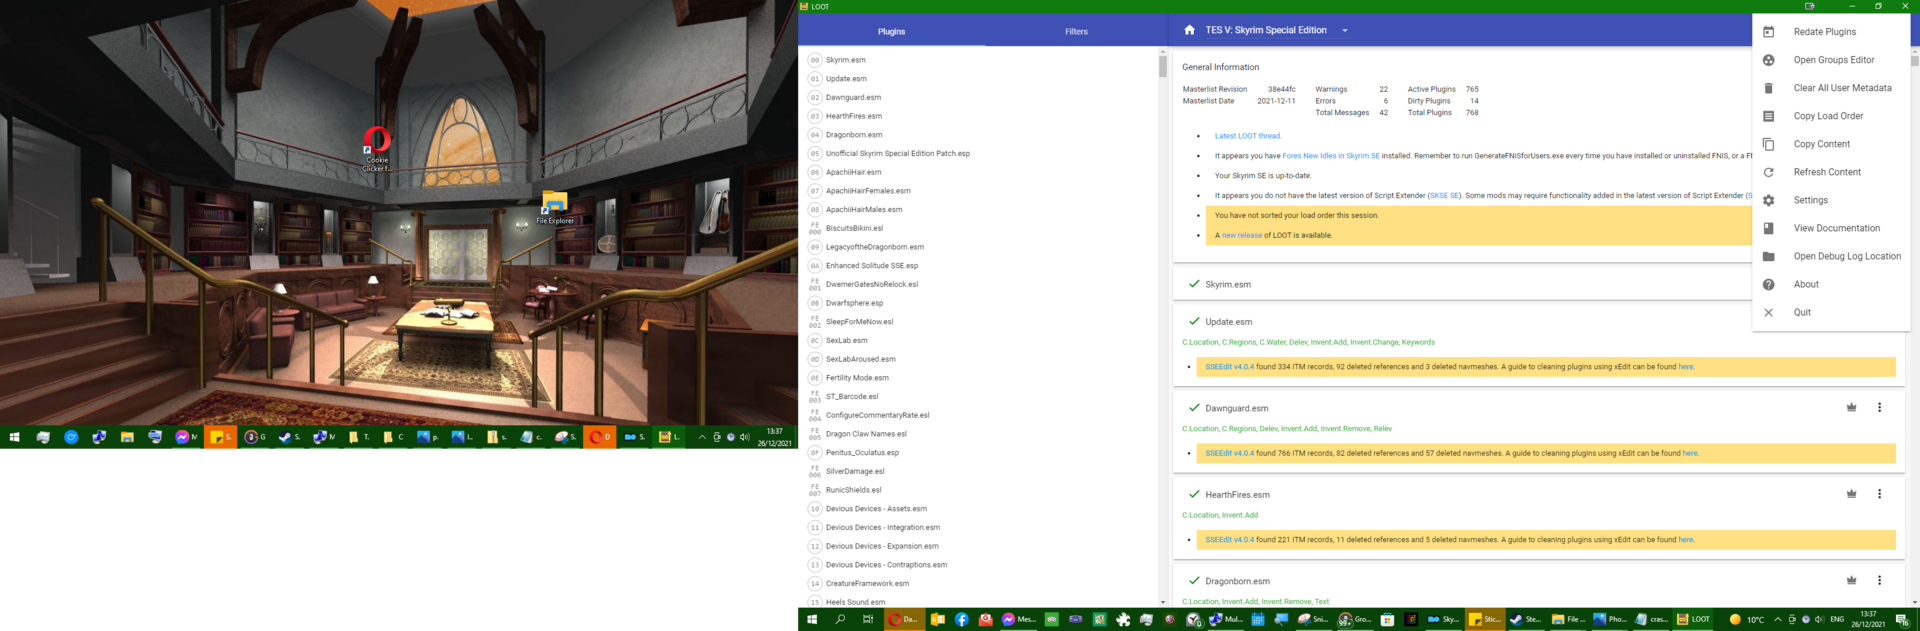Click the Start button on left taskbar

14,437
